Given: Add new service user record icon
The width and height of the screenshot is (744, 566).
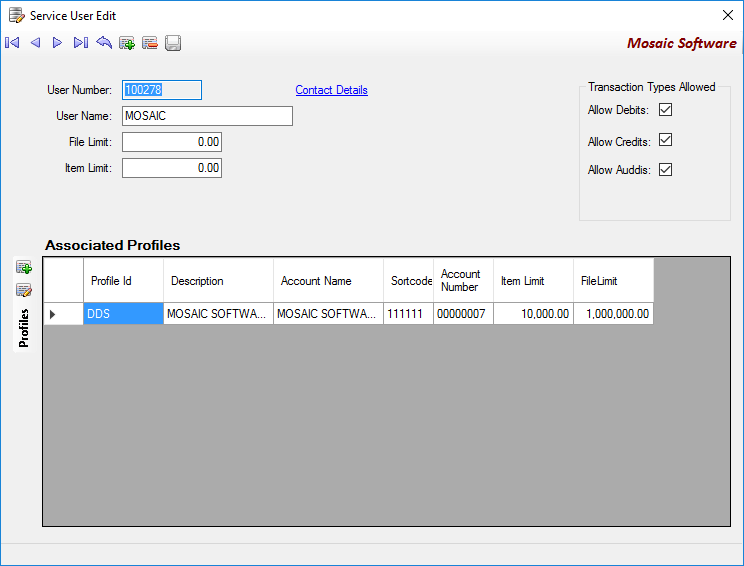Looking at the screenshot, I should (x=127, y=43).
